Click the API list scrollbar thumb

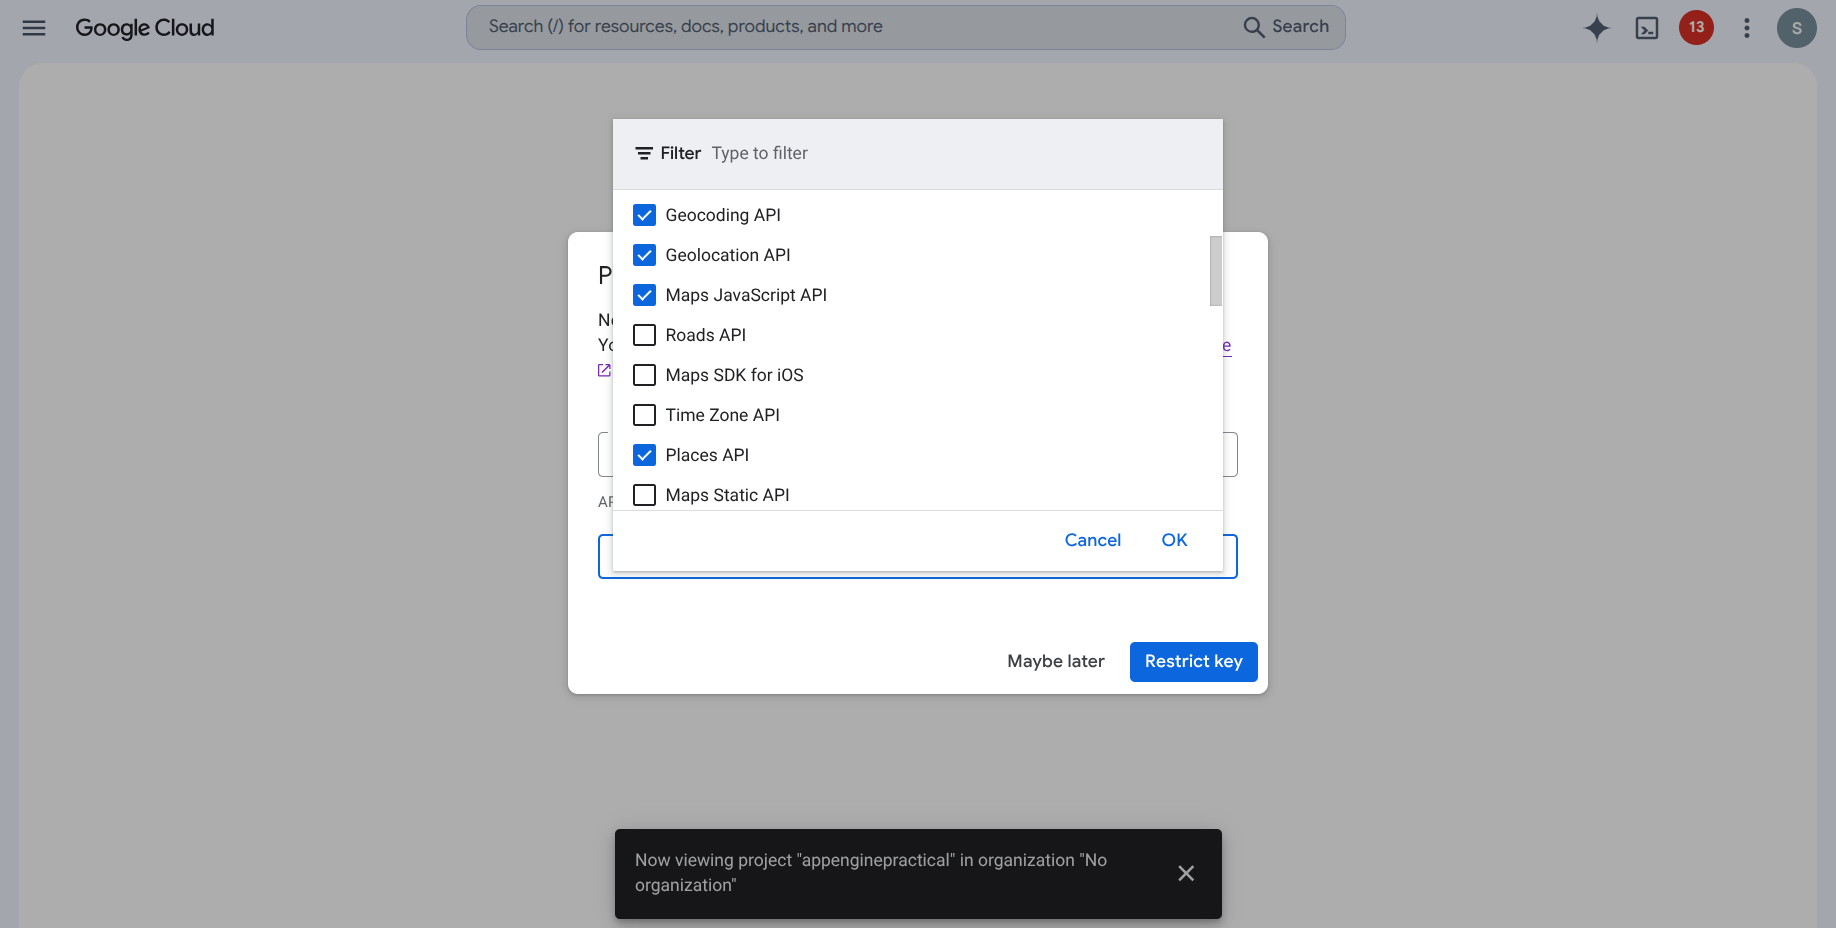coord(1216,271)
